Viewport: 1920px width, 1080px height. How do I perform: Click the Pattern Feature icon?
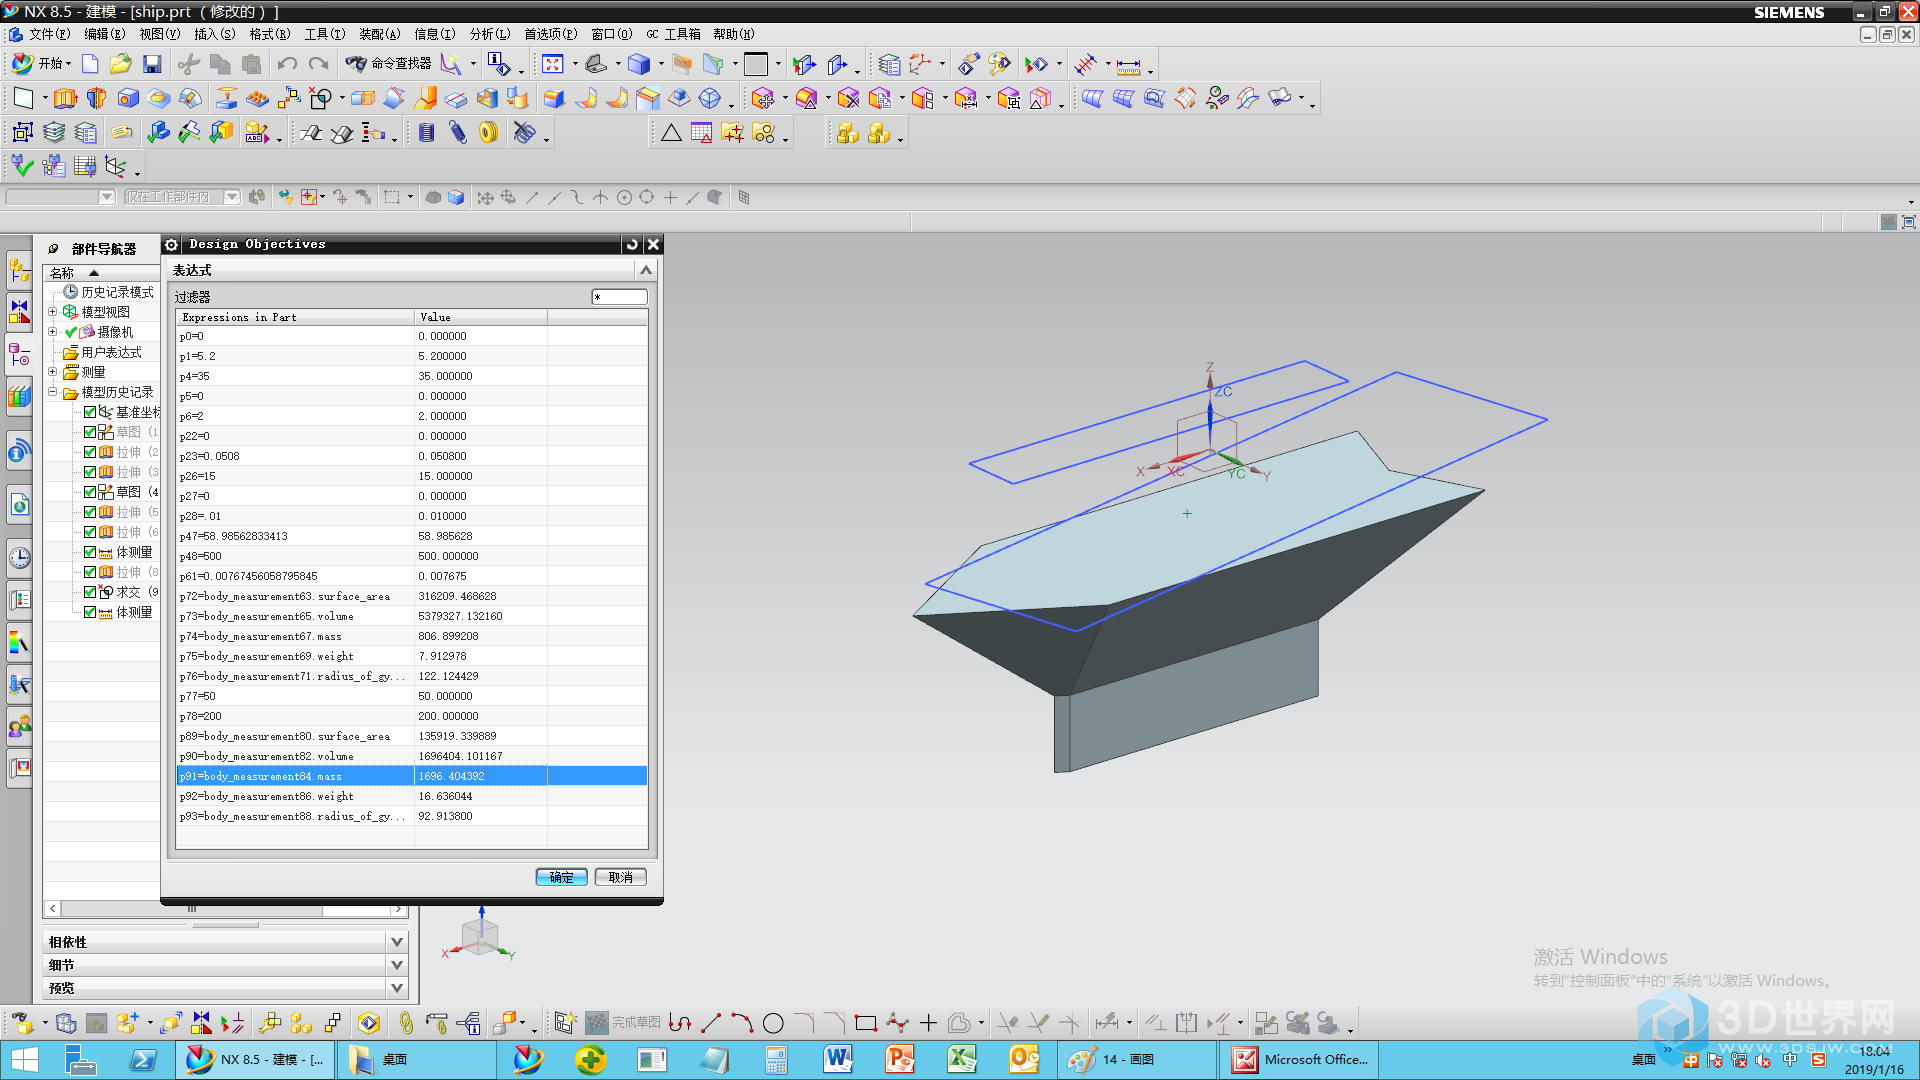pos(257,98)
